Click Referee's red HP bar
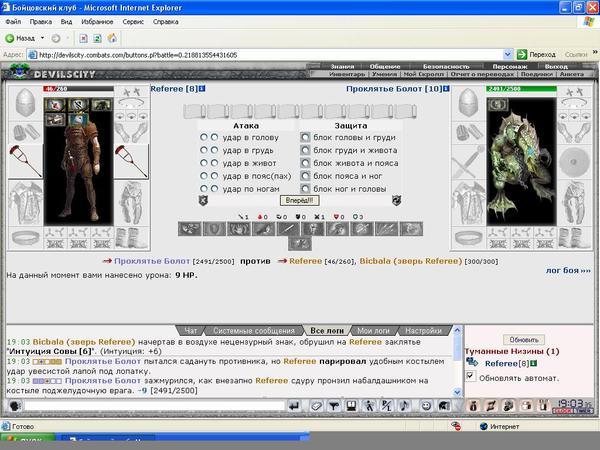The height and width of the screenshot is (450, 600). (x=78, y=89)
